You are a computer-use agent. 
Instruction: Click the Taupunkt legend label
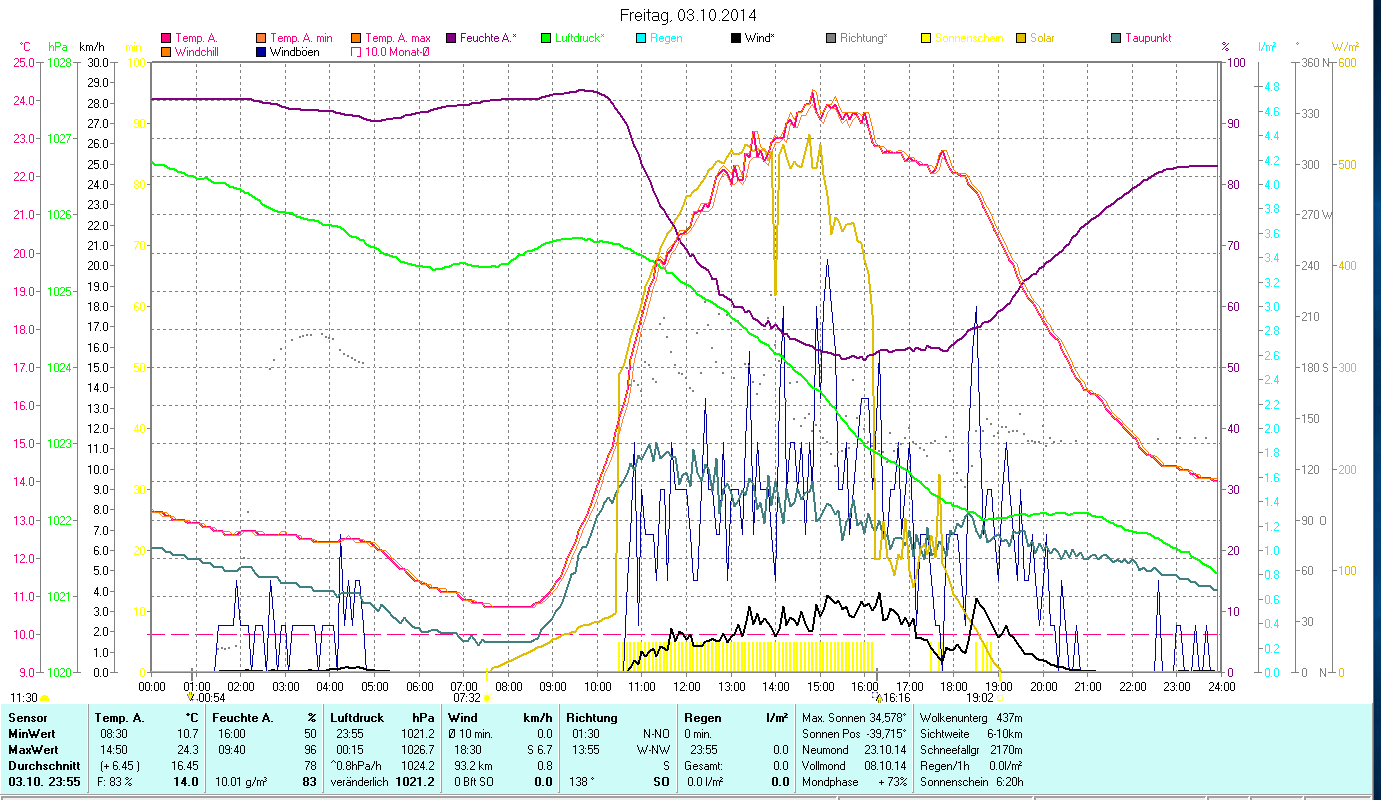click(x=1148, y=39)
